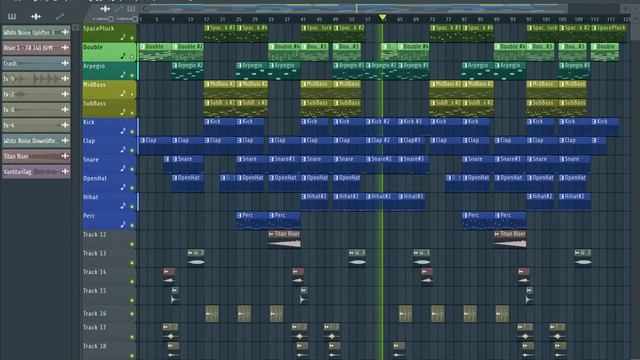Click waveform icon on the fx-4 item
Viewport: 640px width, 360px height.
pyautogui.click(x=65, y=125)
